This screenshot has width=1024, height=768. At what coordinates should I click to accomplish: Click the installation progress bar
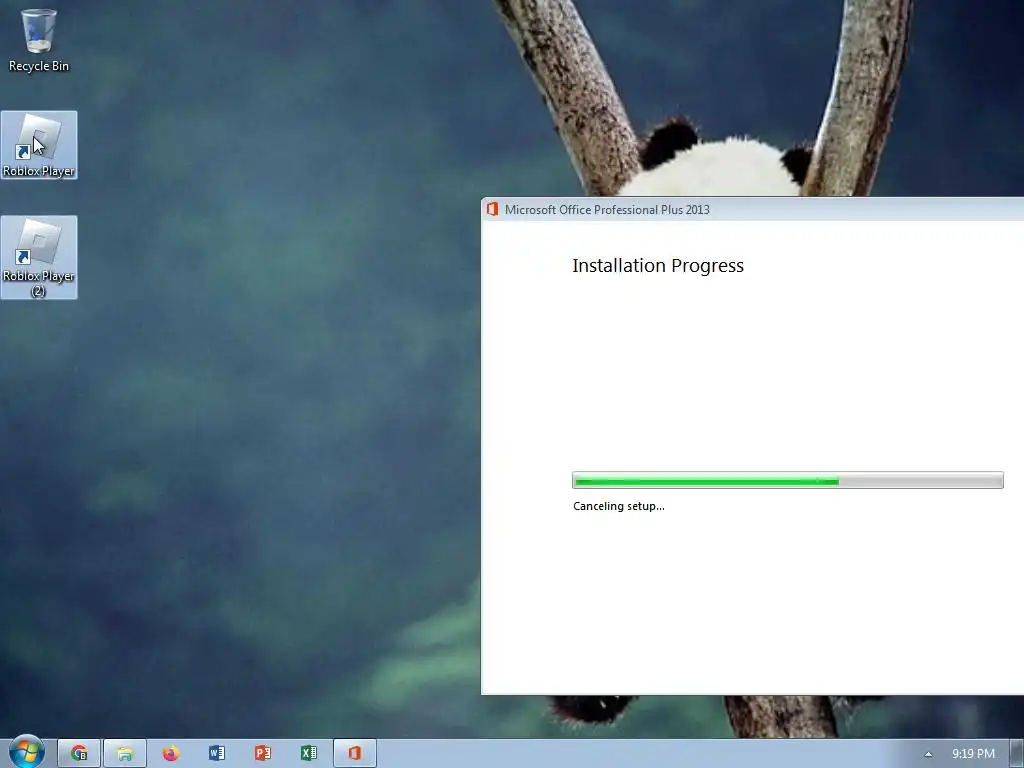(x=788, y=480)
